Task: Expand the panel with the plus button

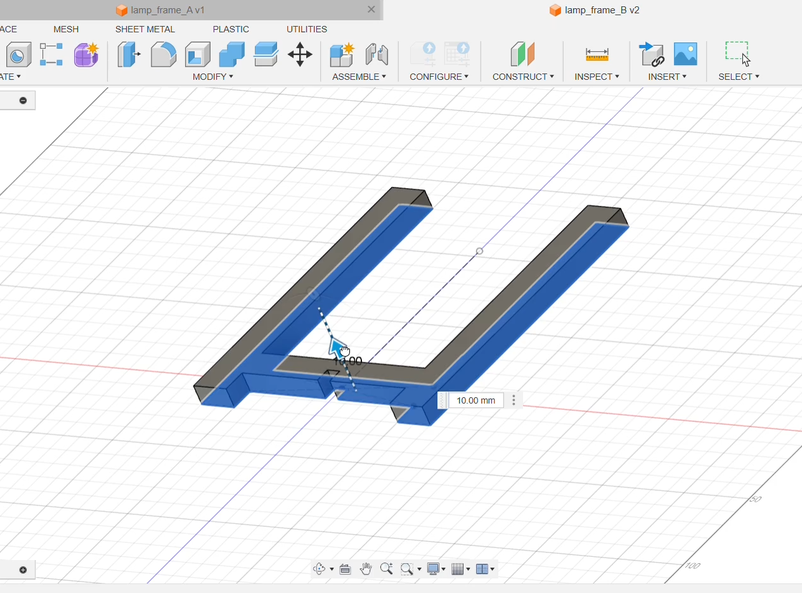Action: [23, 569]
